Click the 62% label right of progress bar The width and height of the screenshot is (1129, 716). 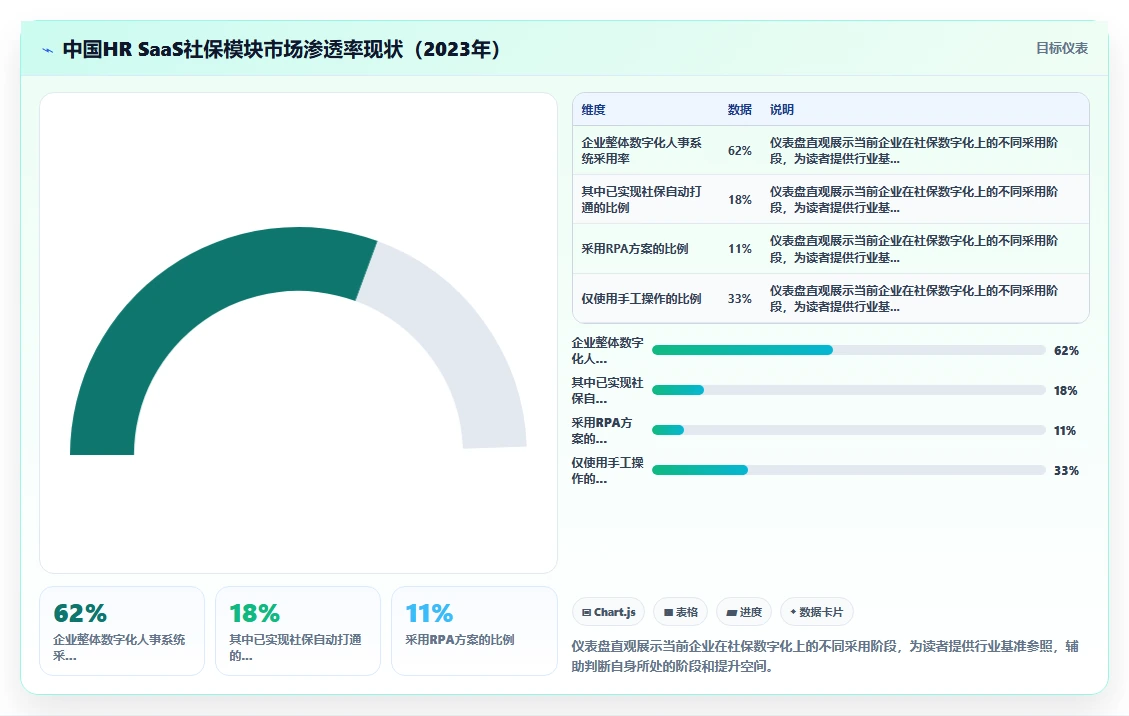1066,351
